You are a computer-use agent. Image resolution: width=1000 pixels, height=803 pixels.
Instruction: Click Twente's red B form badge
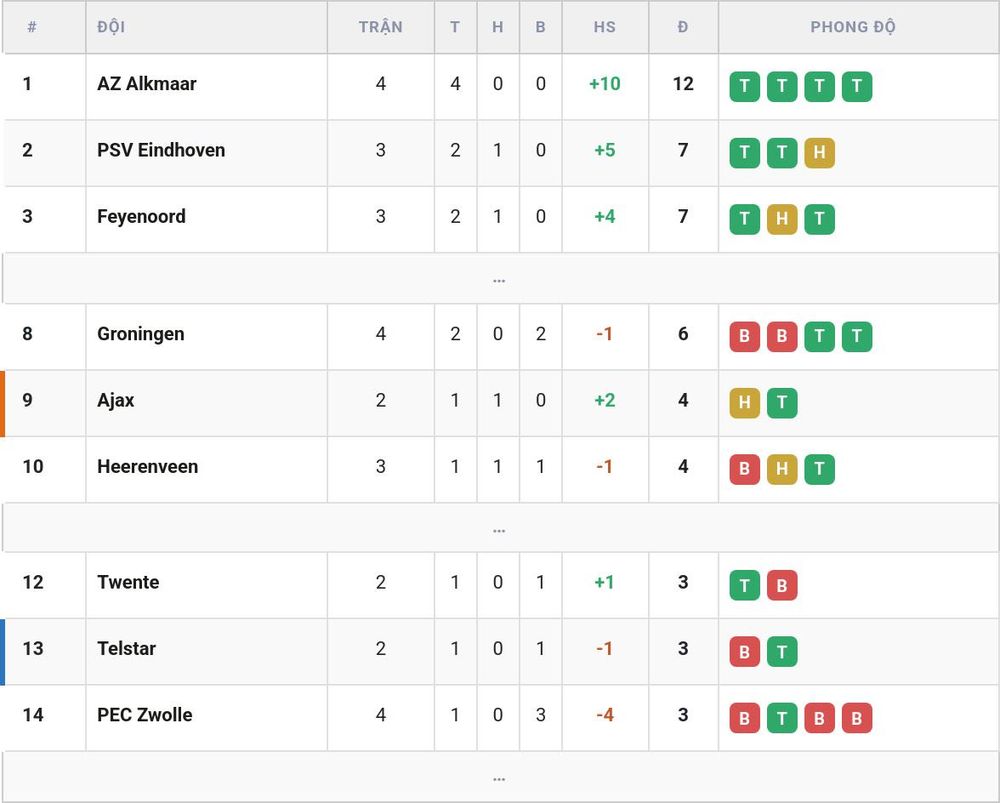coord(782,585)
